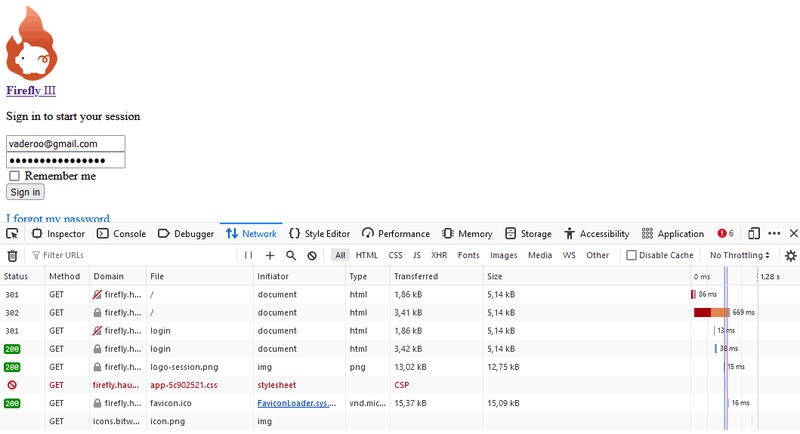Screen dimensions: 800x434
Task: Click the Firefly III logo image
Action: 32,43
